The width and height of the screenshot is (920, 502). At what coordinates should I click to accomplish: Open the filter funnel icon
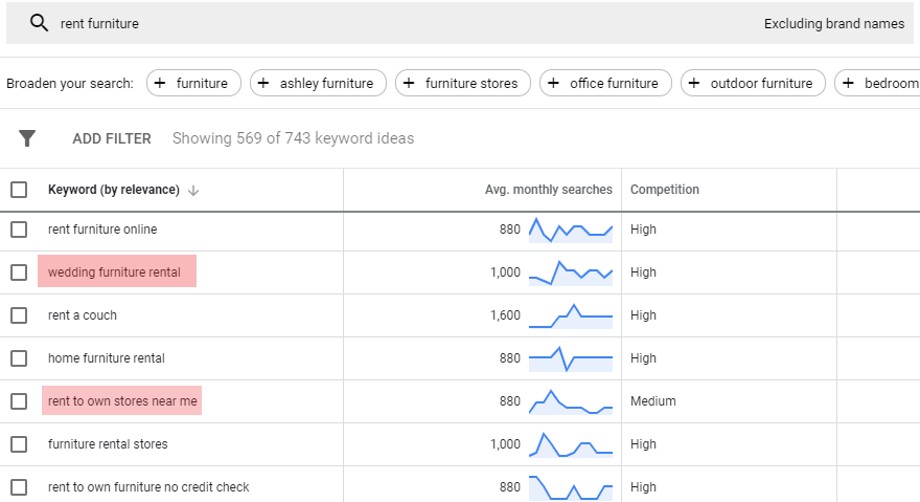27,139
